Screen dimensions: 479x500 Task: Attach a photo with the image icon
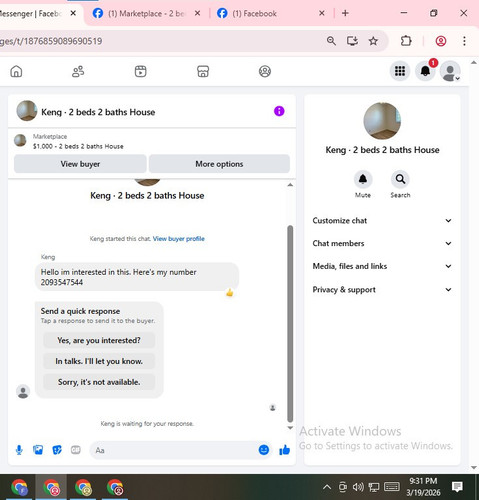(x=38, y=450)
